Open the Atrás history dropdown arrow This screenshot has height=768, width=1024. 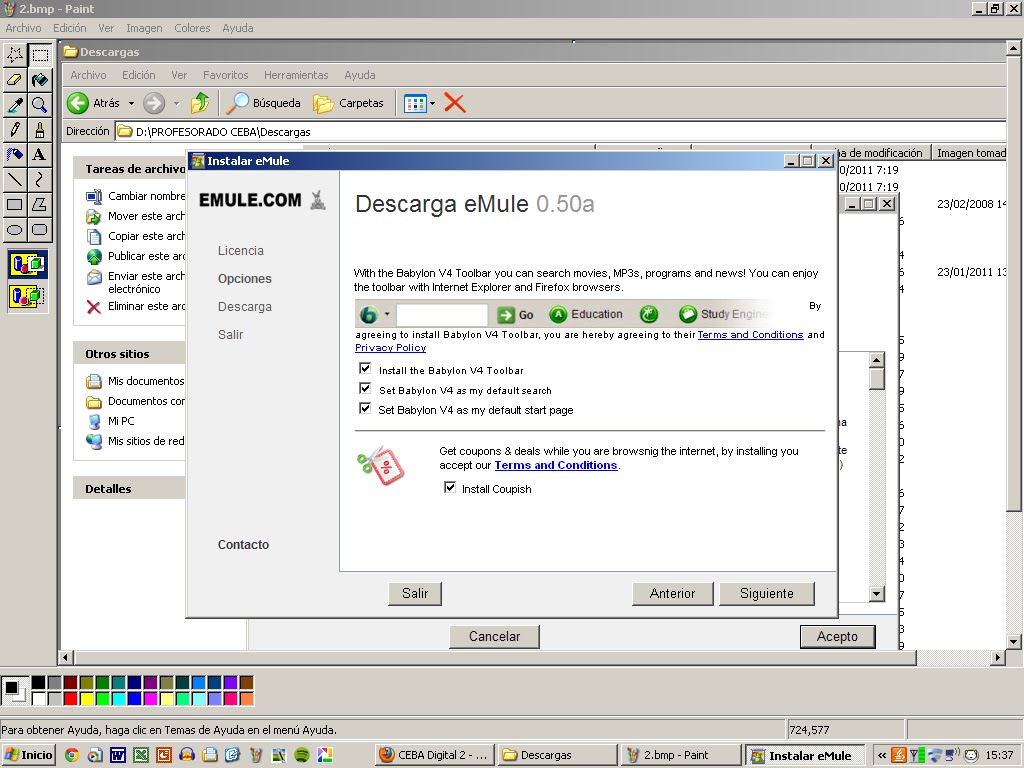tap(131, 103)
